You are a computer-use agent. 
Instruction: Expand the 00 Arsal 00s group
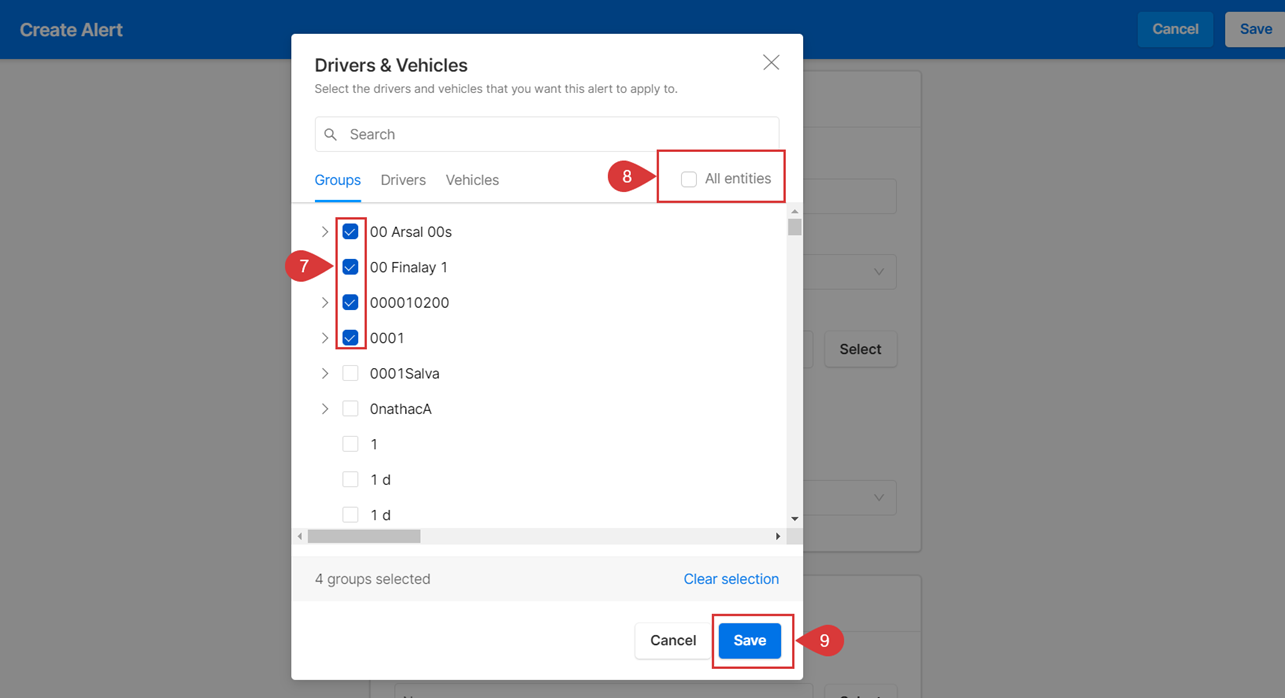coord(325,231)
